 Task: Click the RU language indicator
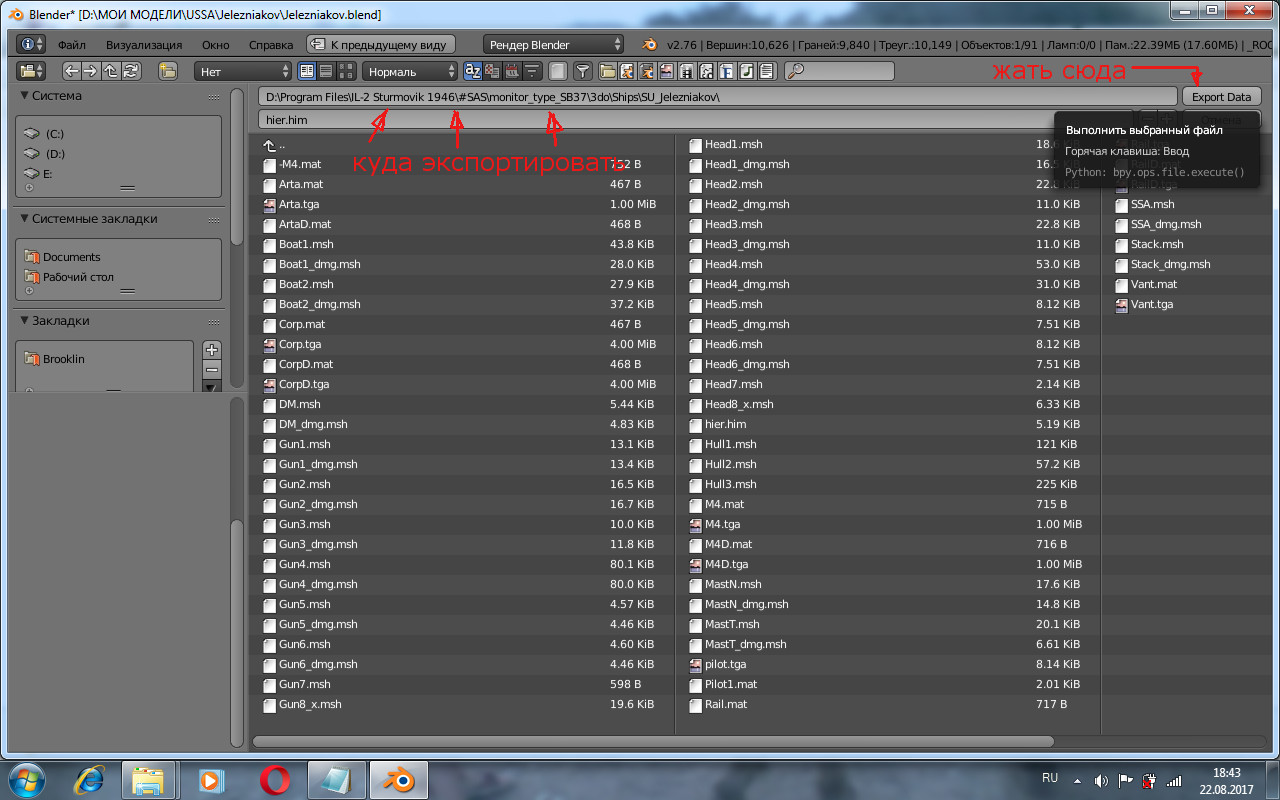(1050, 777)
